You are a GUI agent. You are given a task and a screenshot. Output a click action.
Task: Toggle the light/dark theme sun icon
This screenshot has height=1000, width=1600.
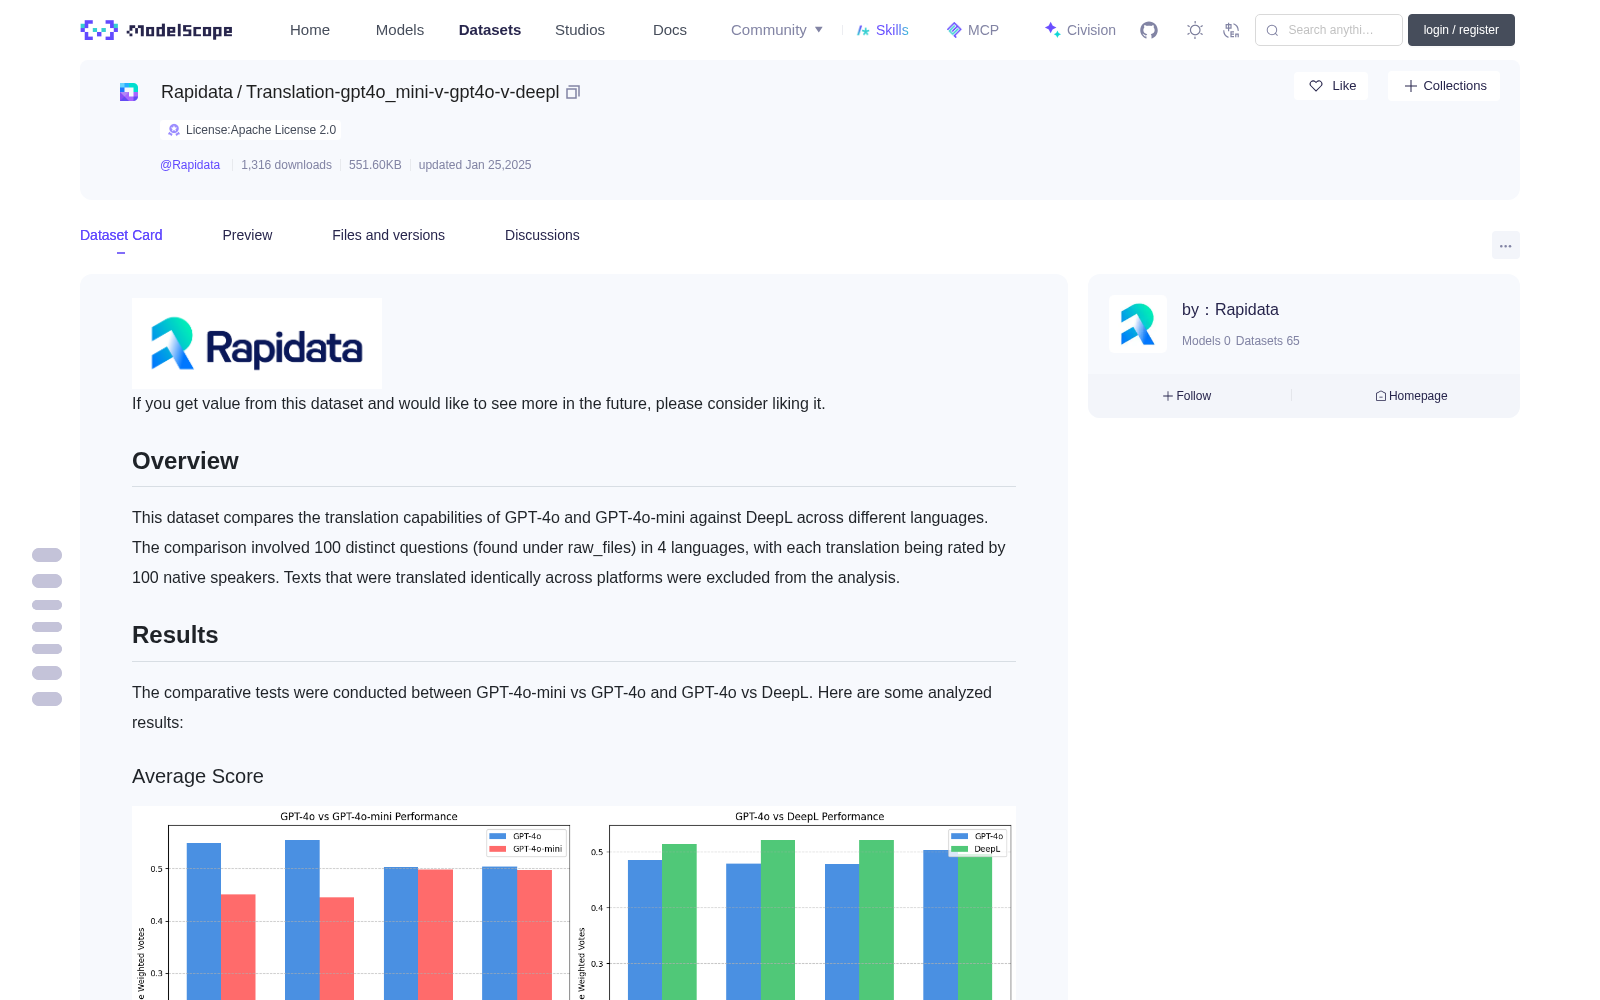coord(1195,30)
